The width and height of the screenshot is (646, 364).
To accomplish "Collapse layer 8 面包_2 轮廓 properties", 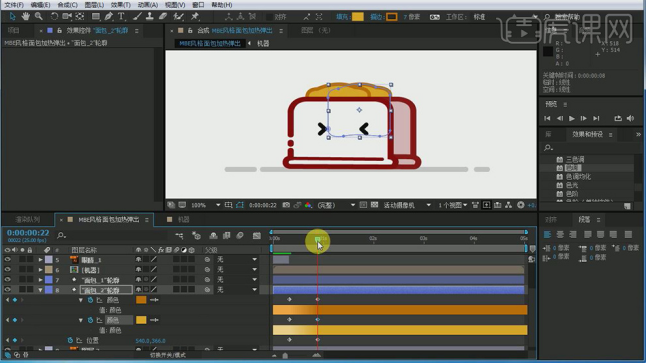I will [x=40, y=290].
